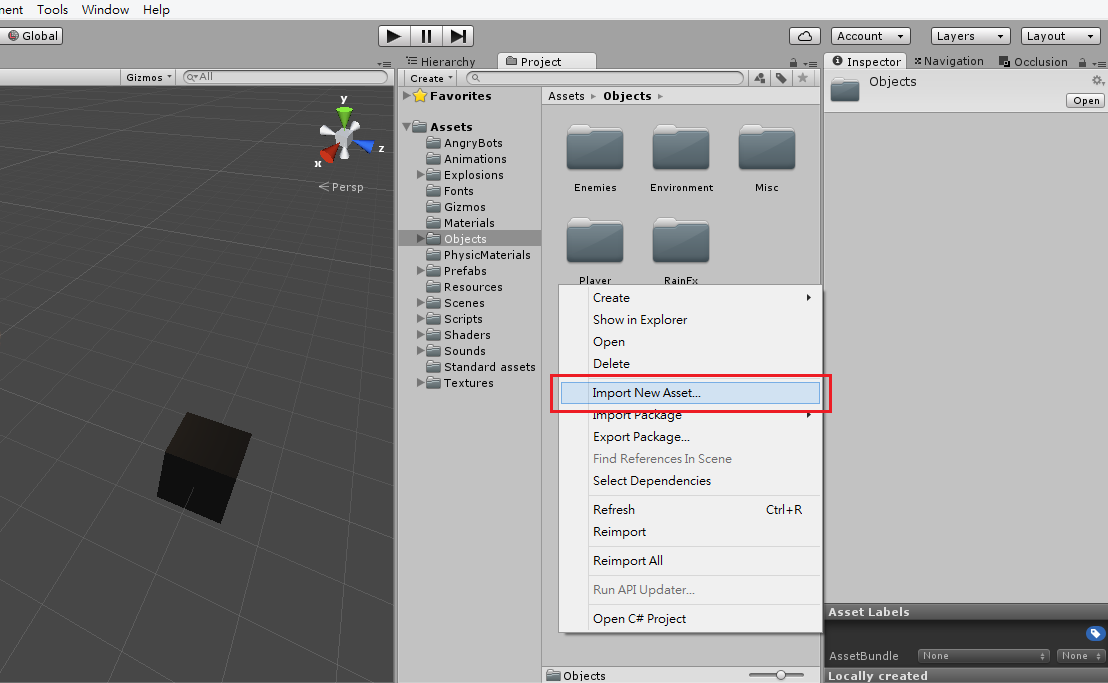Open Unity Services via the cloud icon
The image size is (1108, 683).
(x=805, y=35)
